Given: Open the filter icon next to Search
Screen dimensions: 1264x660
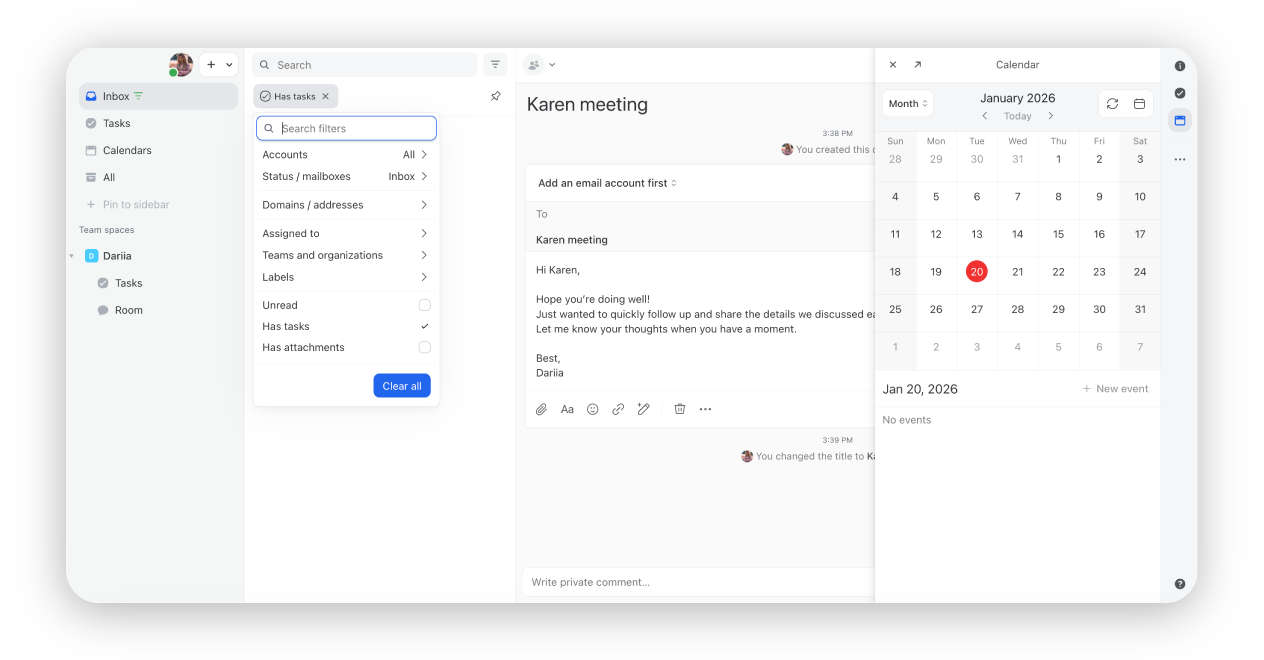Looking at the screenshot, I should [x=495, y=65].
